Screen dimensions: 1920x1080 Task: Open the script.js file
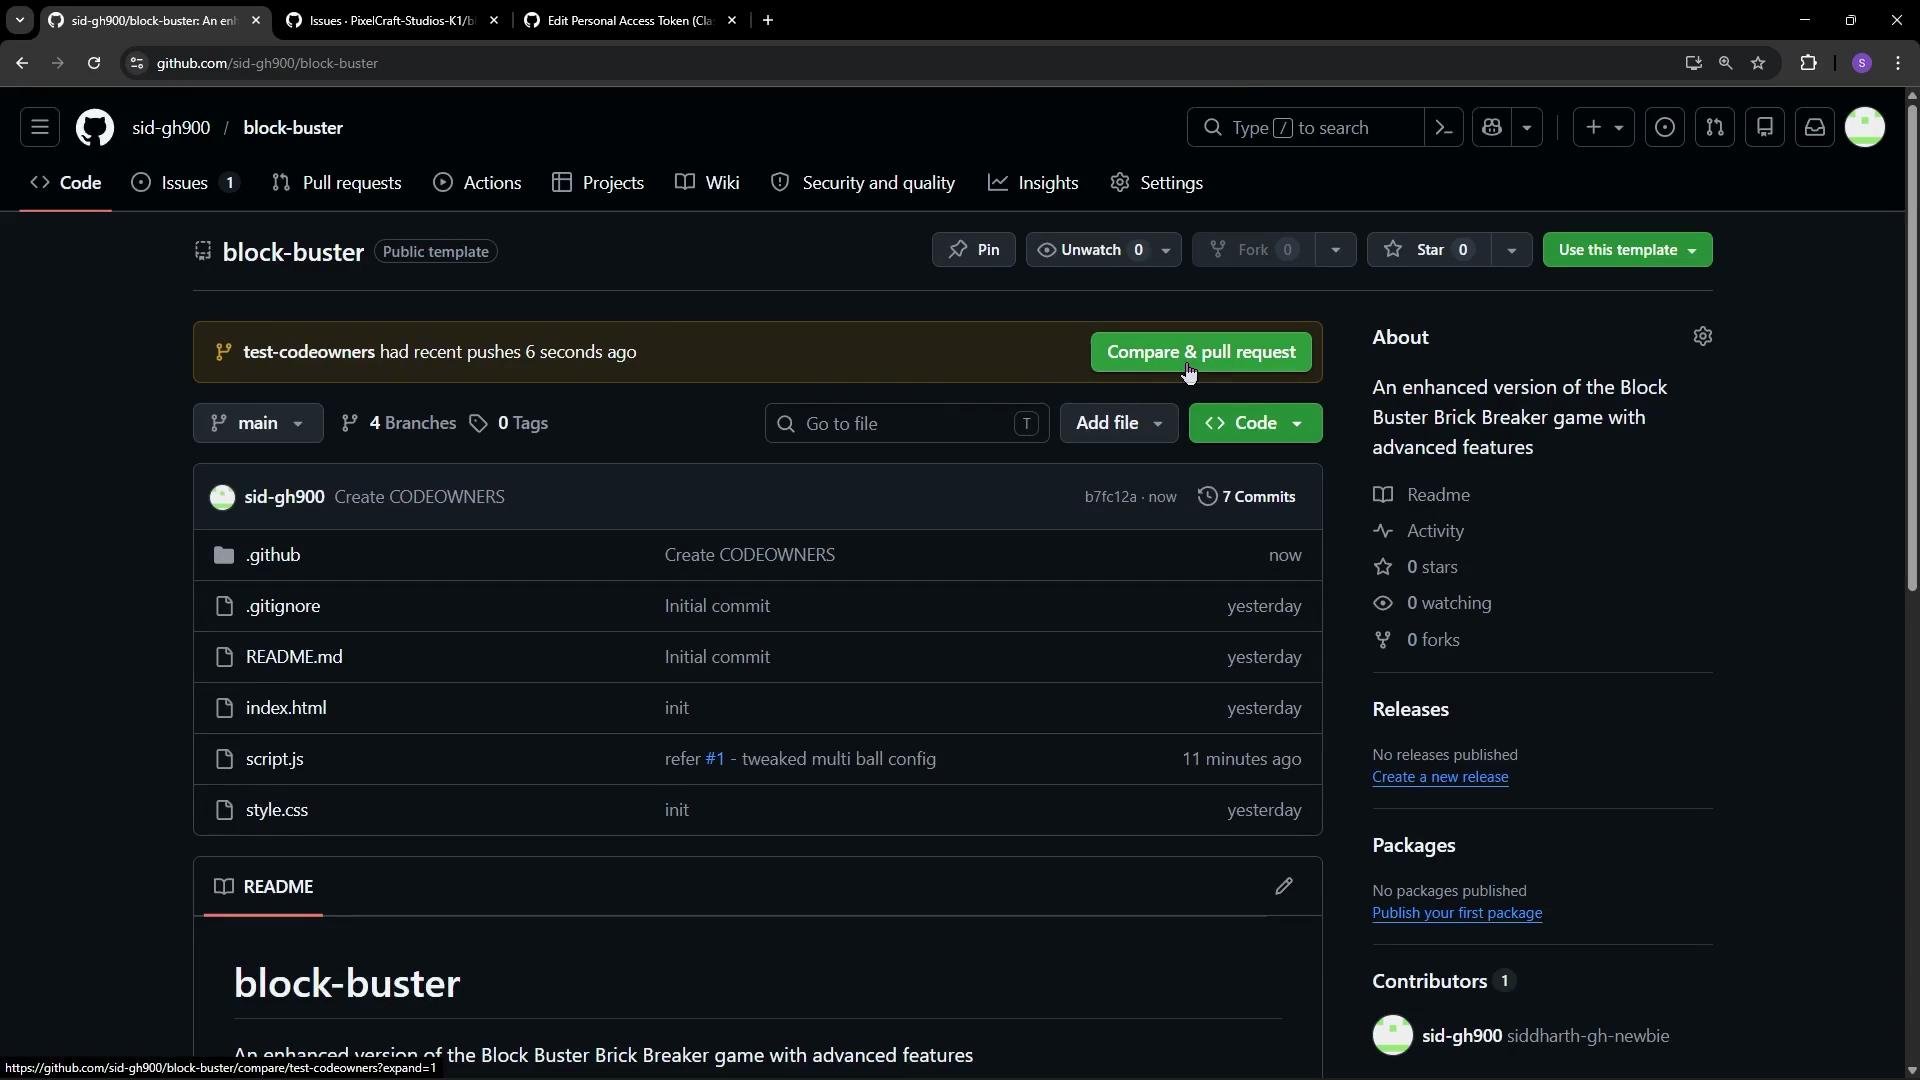pyautogui.click(x=275, y=759)
